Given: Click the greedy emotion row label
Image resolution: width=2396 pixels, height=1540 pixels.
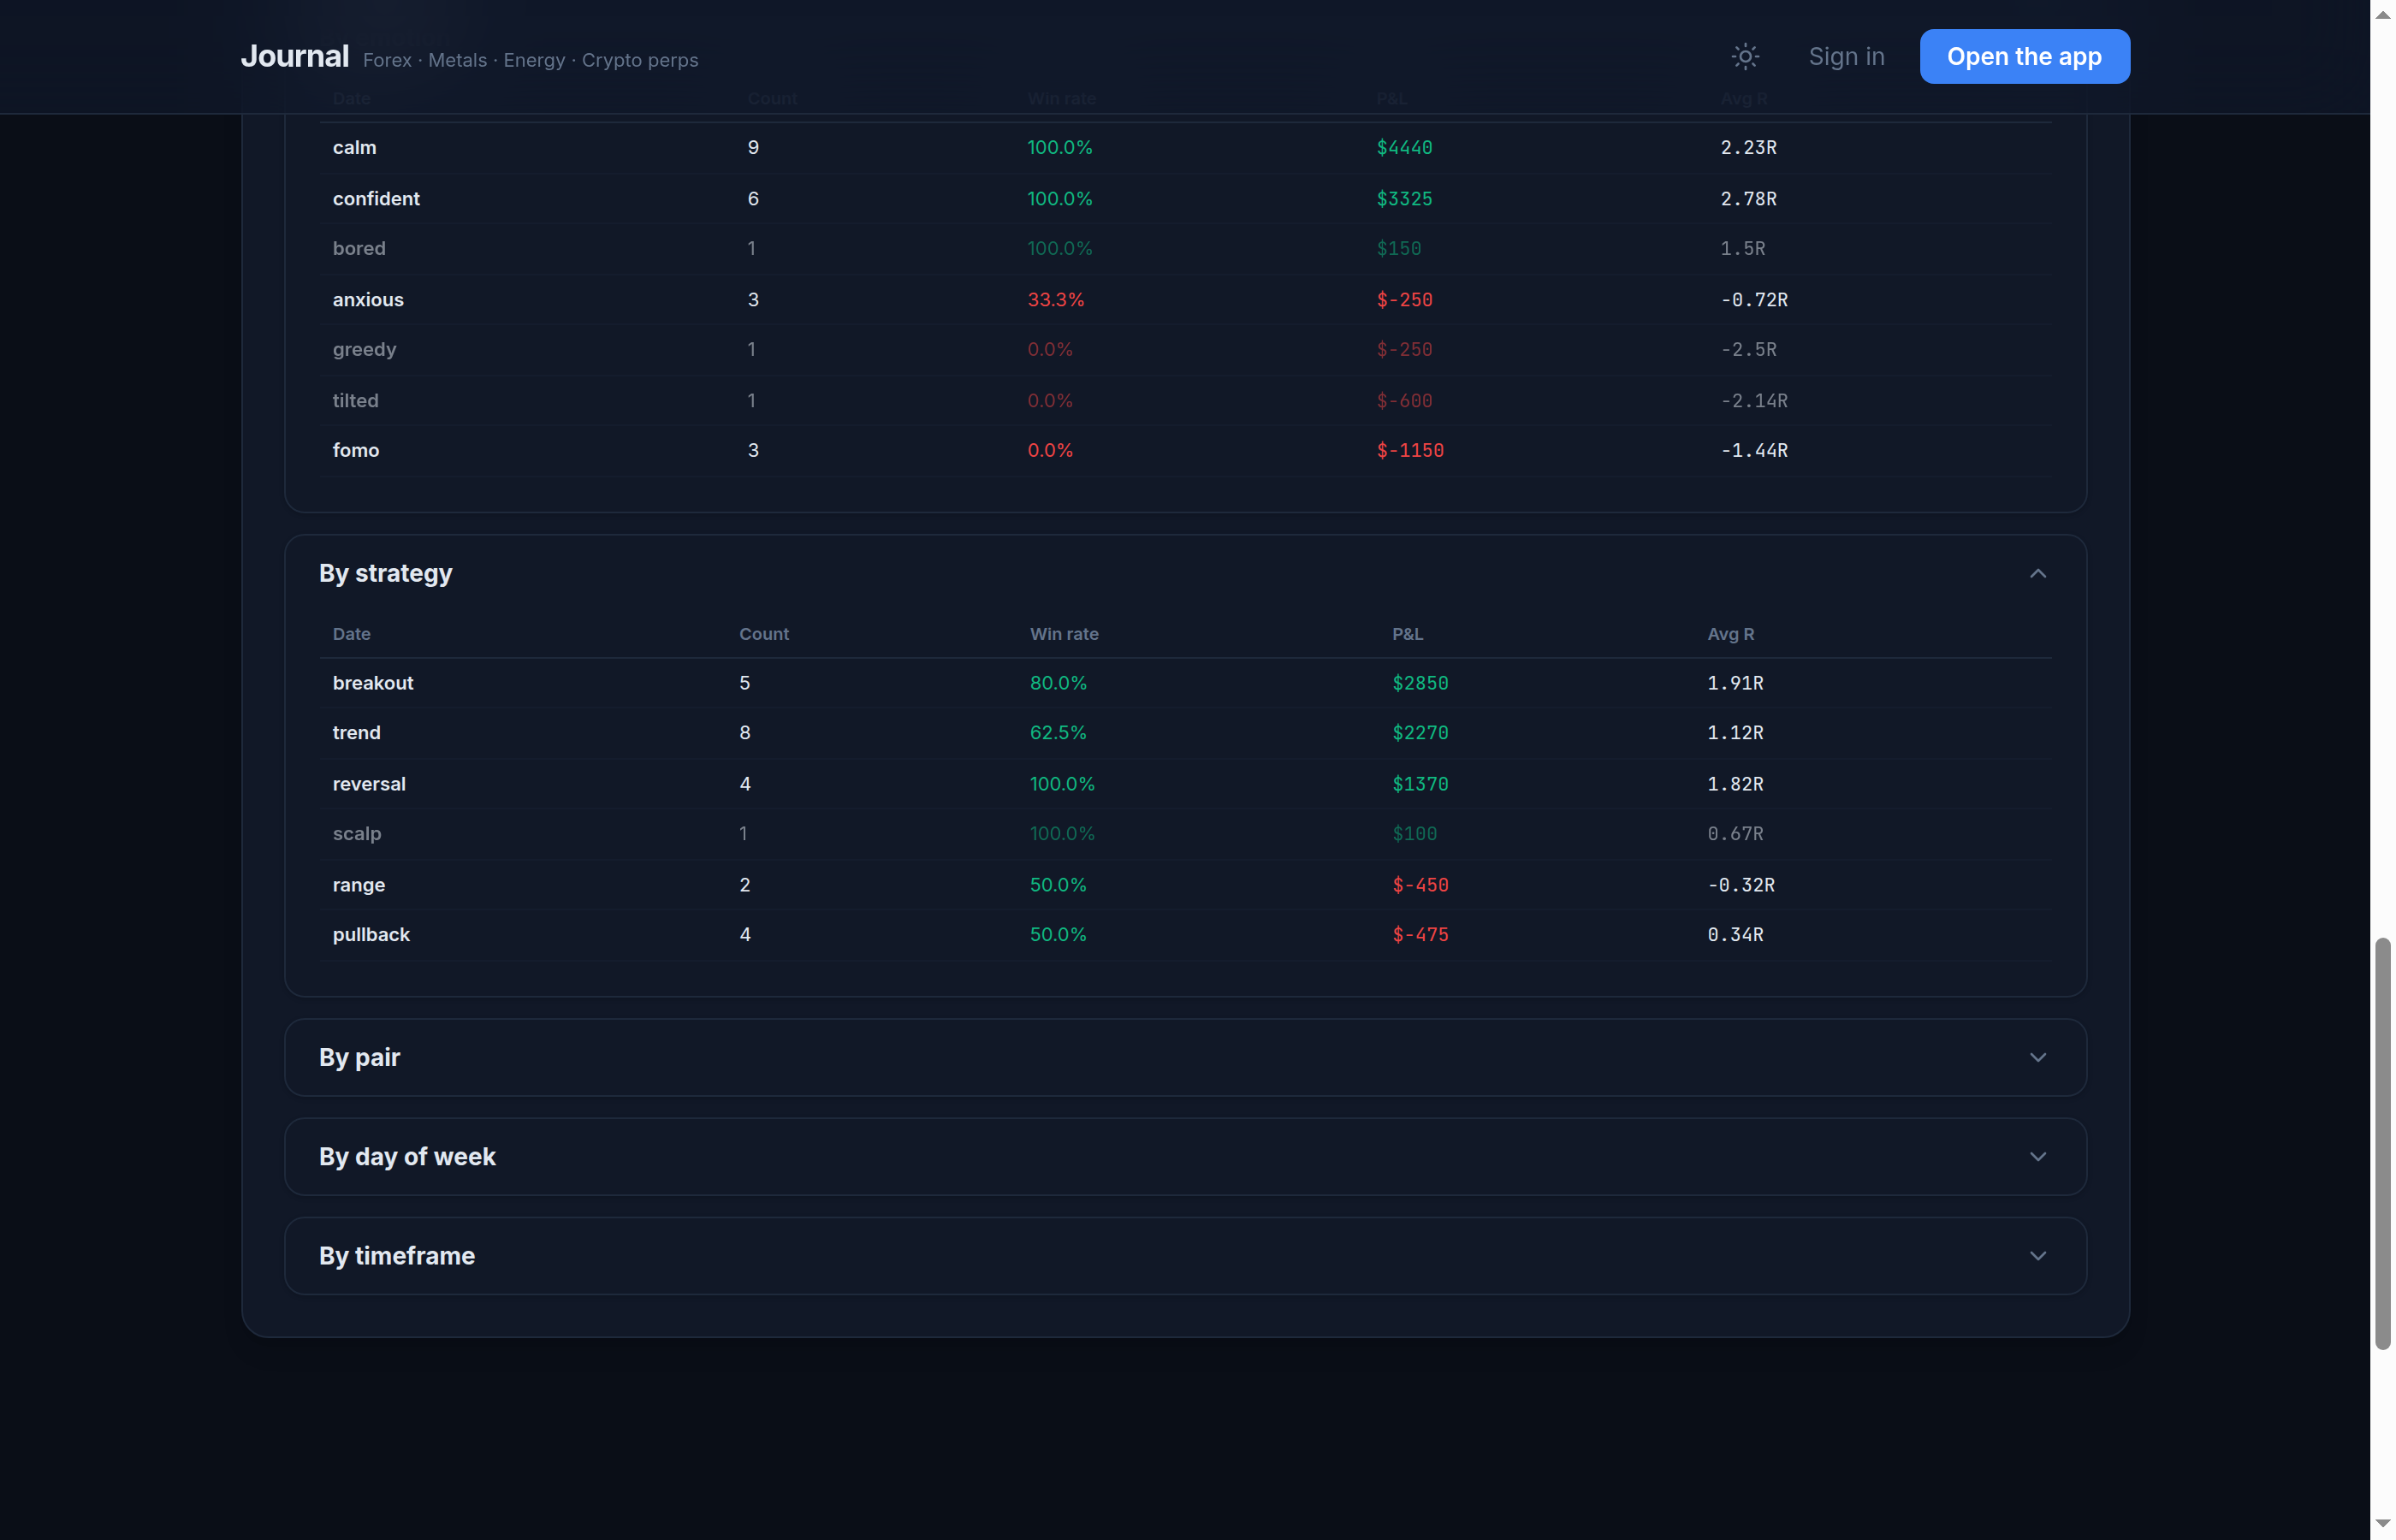Looking at the screenshot, I should coord(365,350).
